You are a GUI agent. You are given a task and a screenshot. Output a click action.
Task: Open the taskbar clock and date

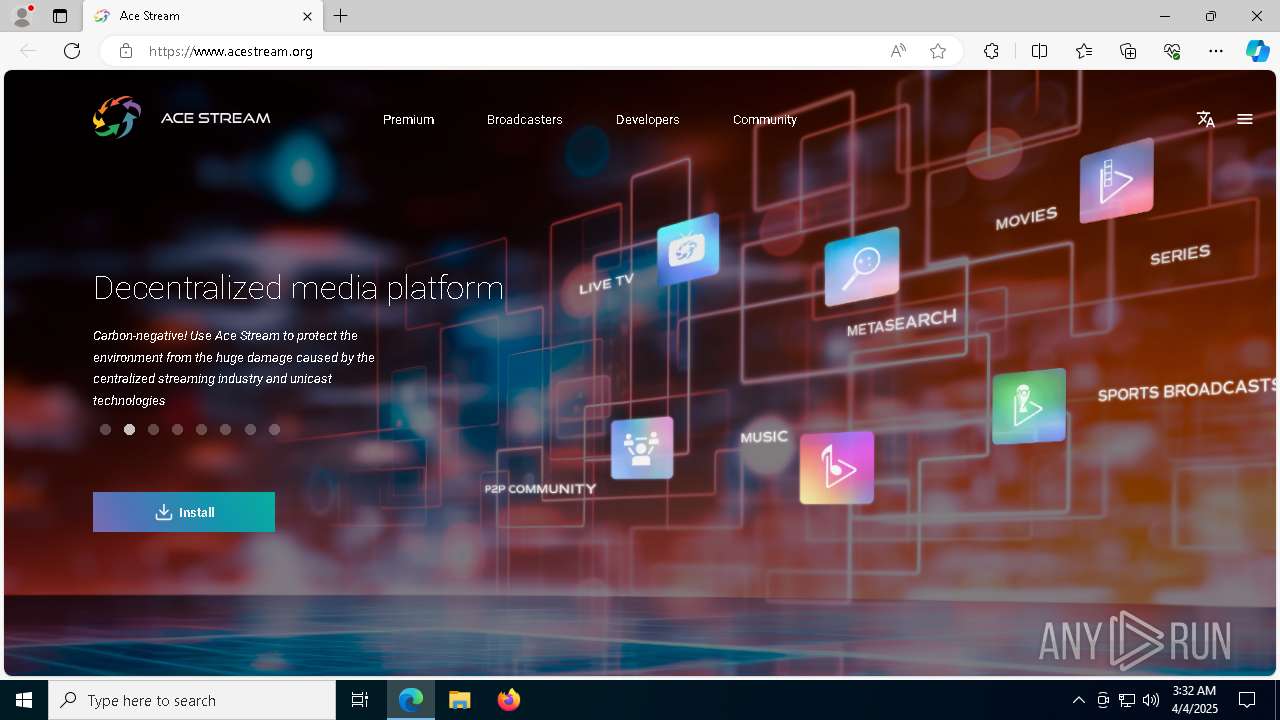[1194, 700]
